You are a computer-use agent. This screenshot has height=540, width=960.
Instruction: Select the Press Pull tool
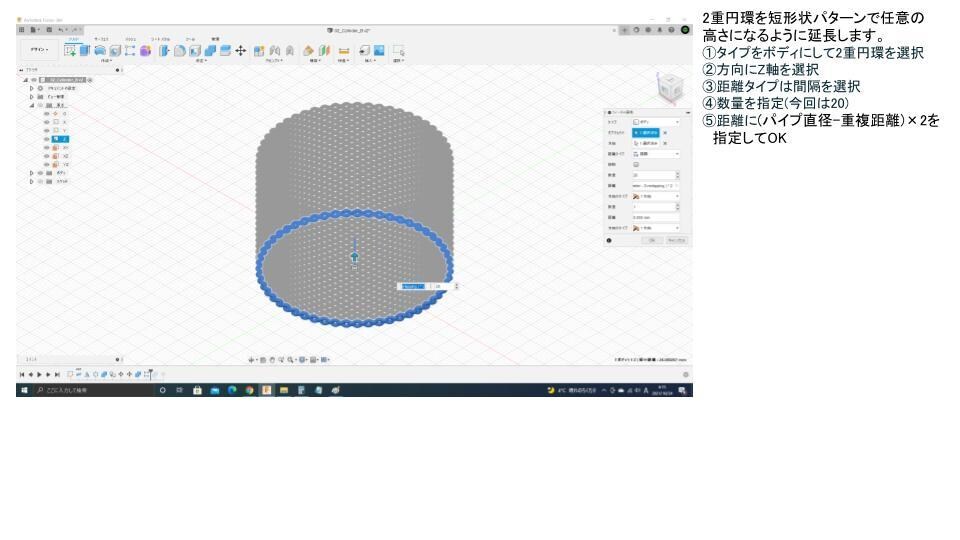(x=165, y=51)
